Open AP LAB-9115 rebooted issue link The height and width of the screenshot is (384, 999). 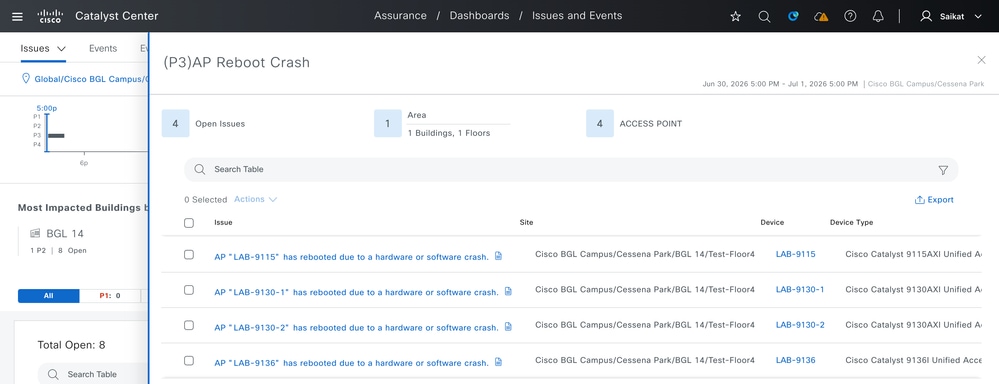(351, 257)
